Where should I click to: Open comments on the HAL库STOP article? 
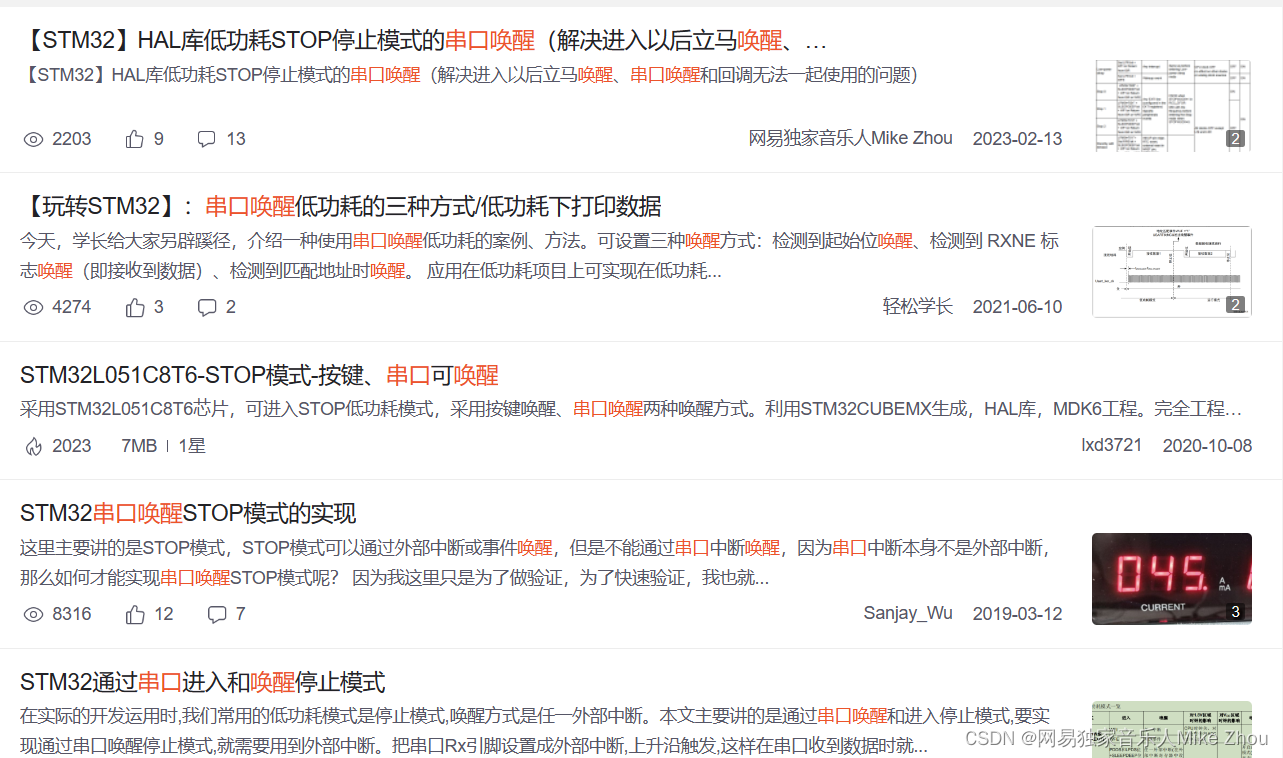(x=206, y=138)
